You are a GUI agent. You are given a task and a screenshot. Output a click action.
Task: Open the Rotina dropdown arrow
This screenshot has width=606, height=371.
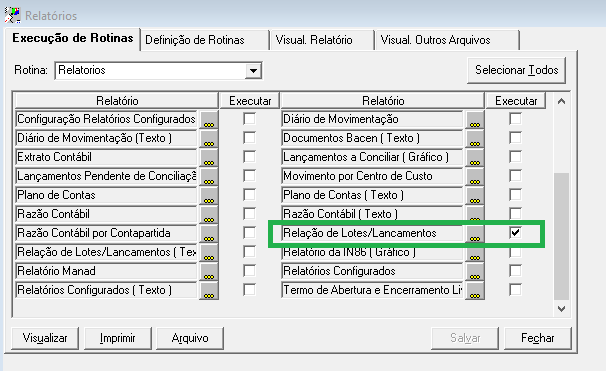[253, 71]
